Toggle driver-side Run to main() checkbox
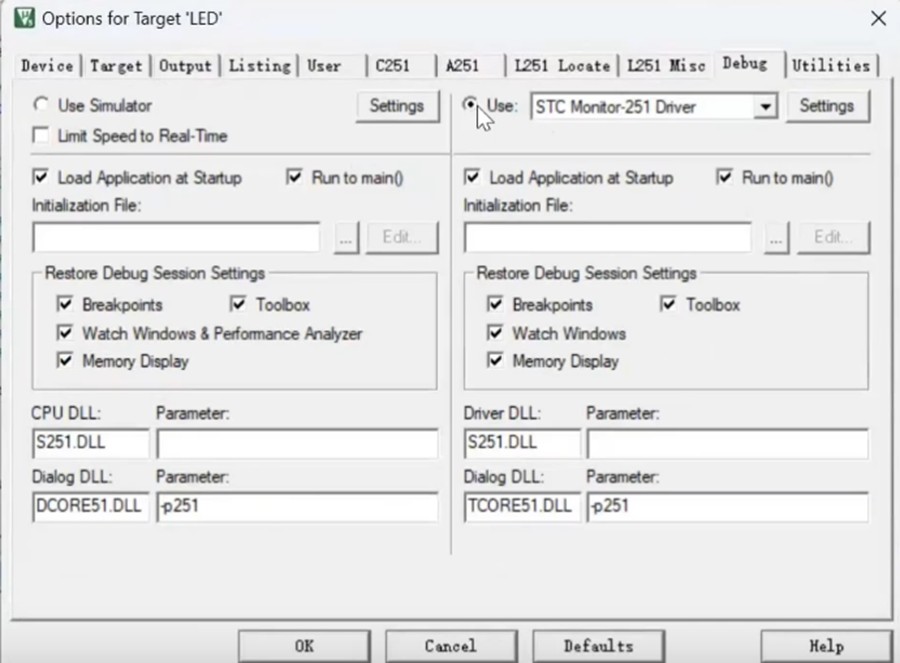This screenshot has height=663, width=900. coord(725,177)
